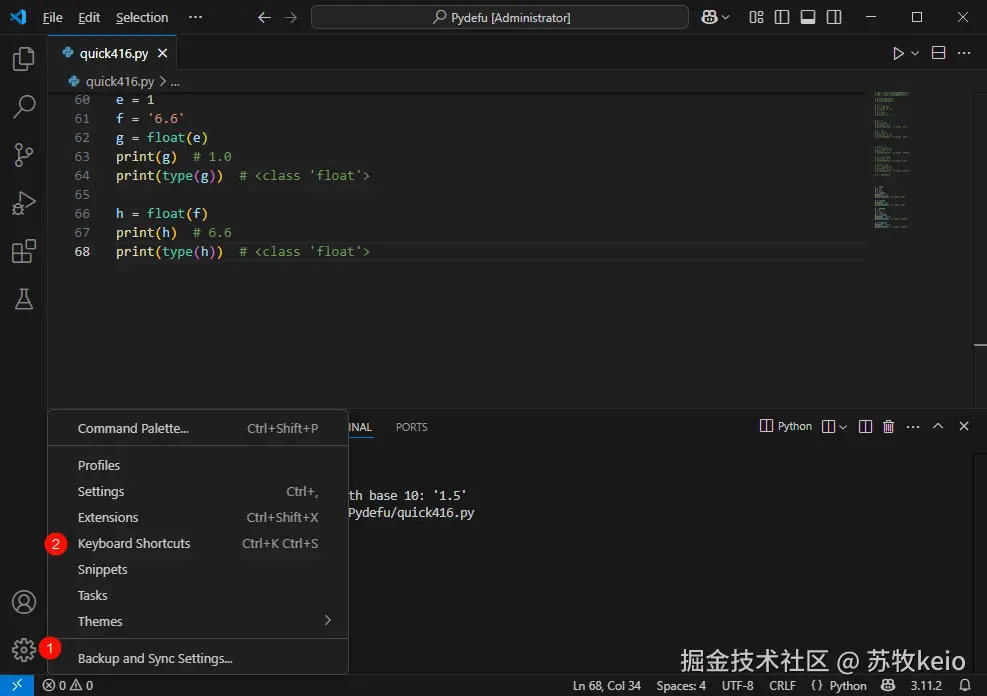Image resolution: width=987 pixels, height=696 pixels.
Task: Click the Manage gear icon
Action: [23, 649]
